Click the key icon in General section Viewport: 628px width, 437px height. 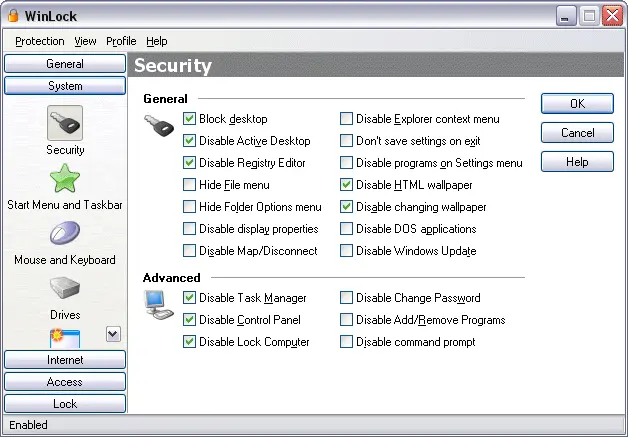(x=159, y=125)
